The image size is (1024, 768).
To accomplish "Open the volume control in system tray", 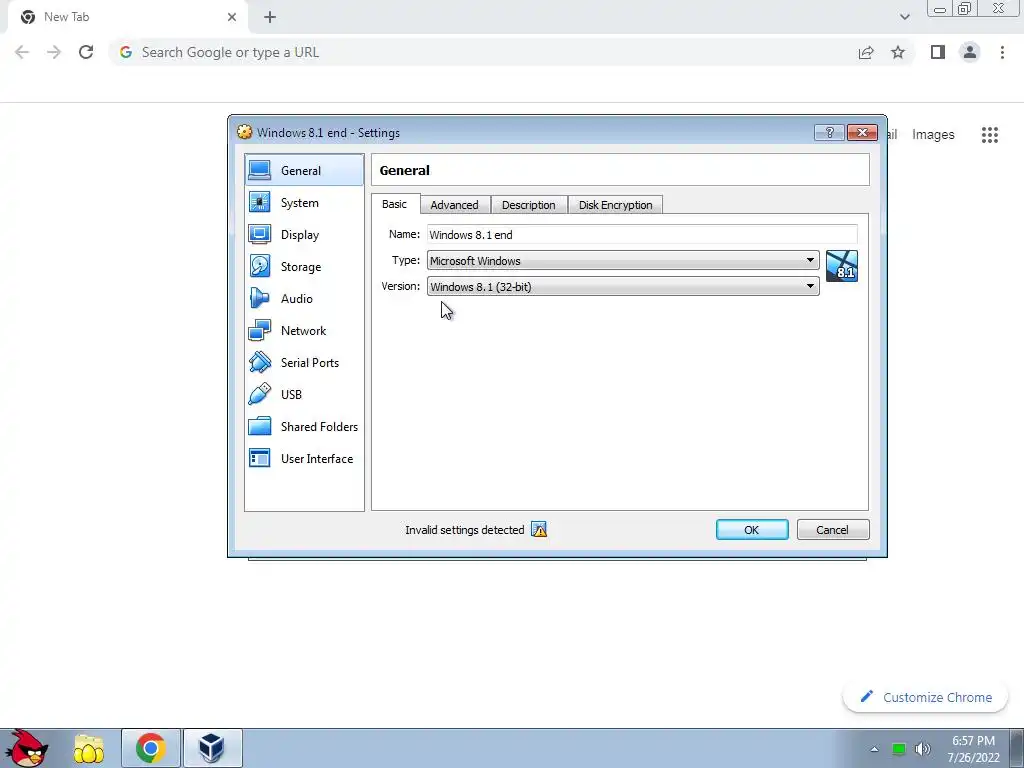I will 923,749.
